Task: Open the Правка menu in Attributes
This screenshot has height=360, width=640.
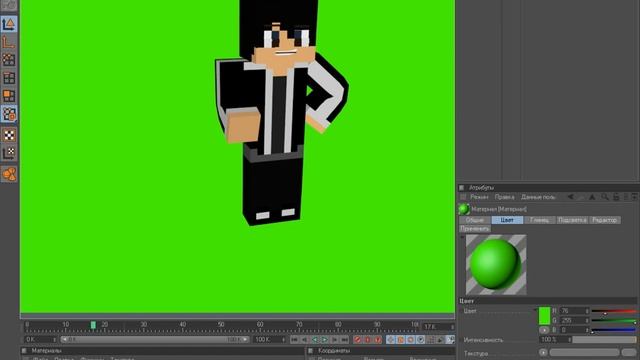Action: (504, 197)
